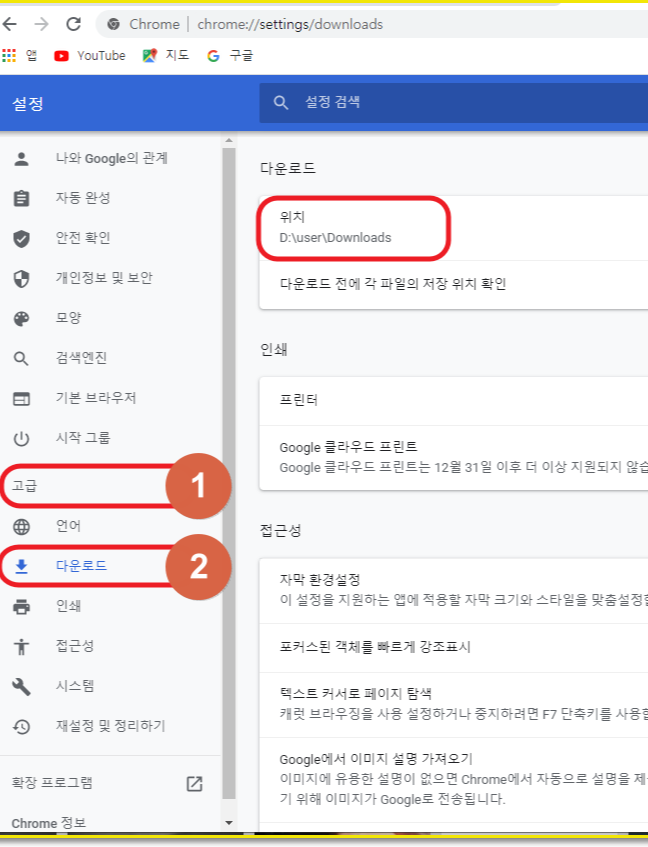Image resolution: width=648 pixels, height=847 pixels.
Task: Click the browser back arrow
Action: point(9,24)
